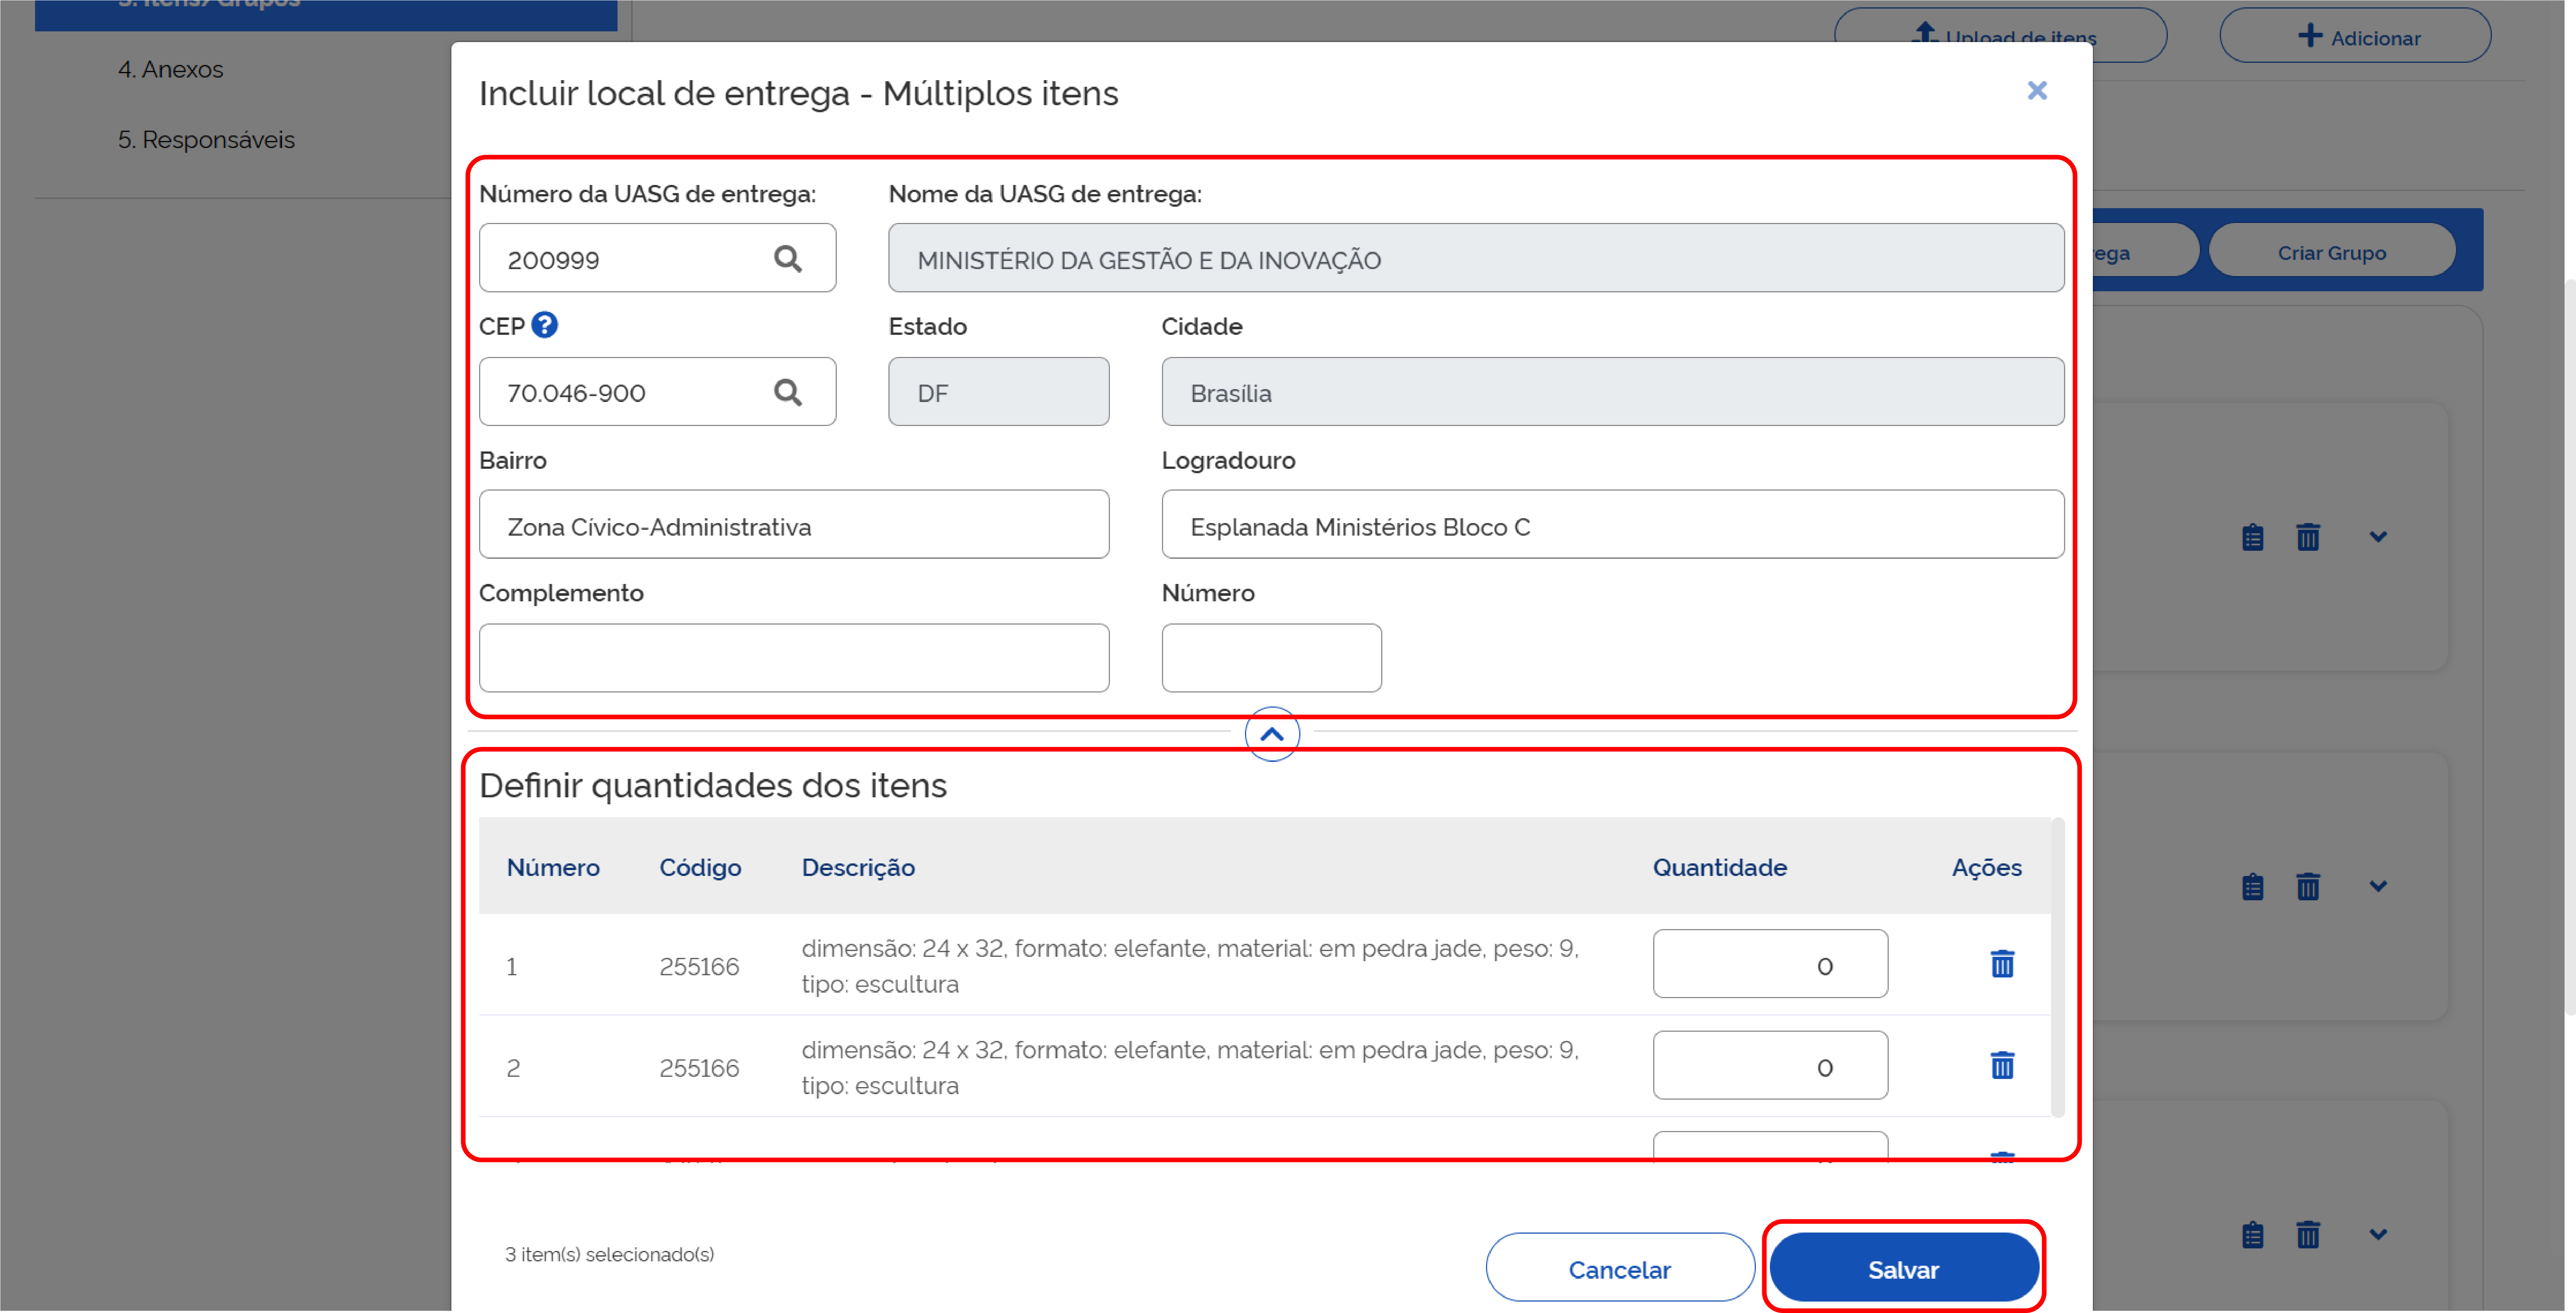Click the trash icon on the first background card
This screenshot has height=1313, width=2576.
2308,537
